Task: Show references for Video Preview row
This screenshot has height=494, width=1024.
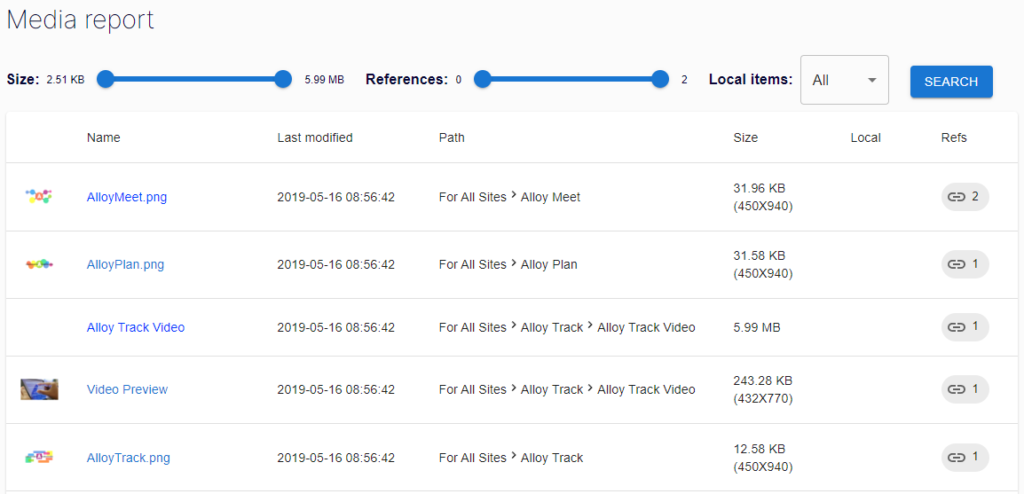Action: click(x=965, y=389)
